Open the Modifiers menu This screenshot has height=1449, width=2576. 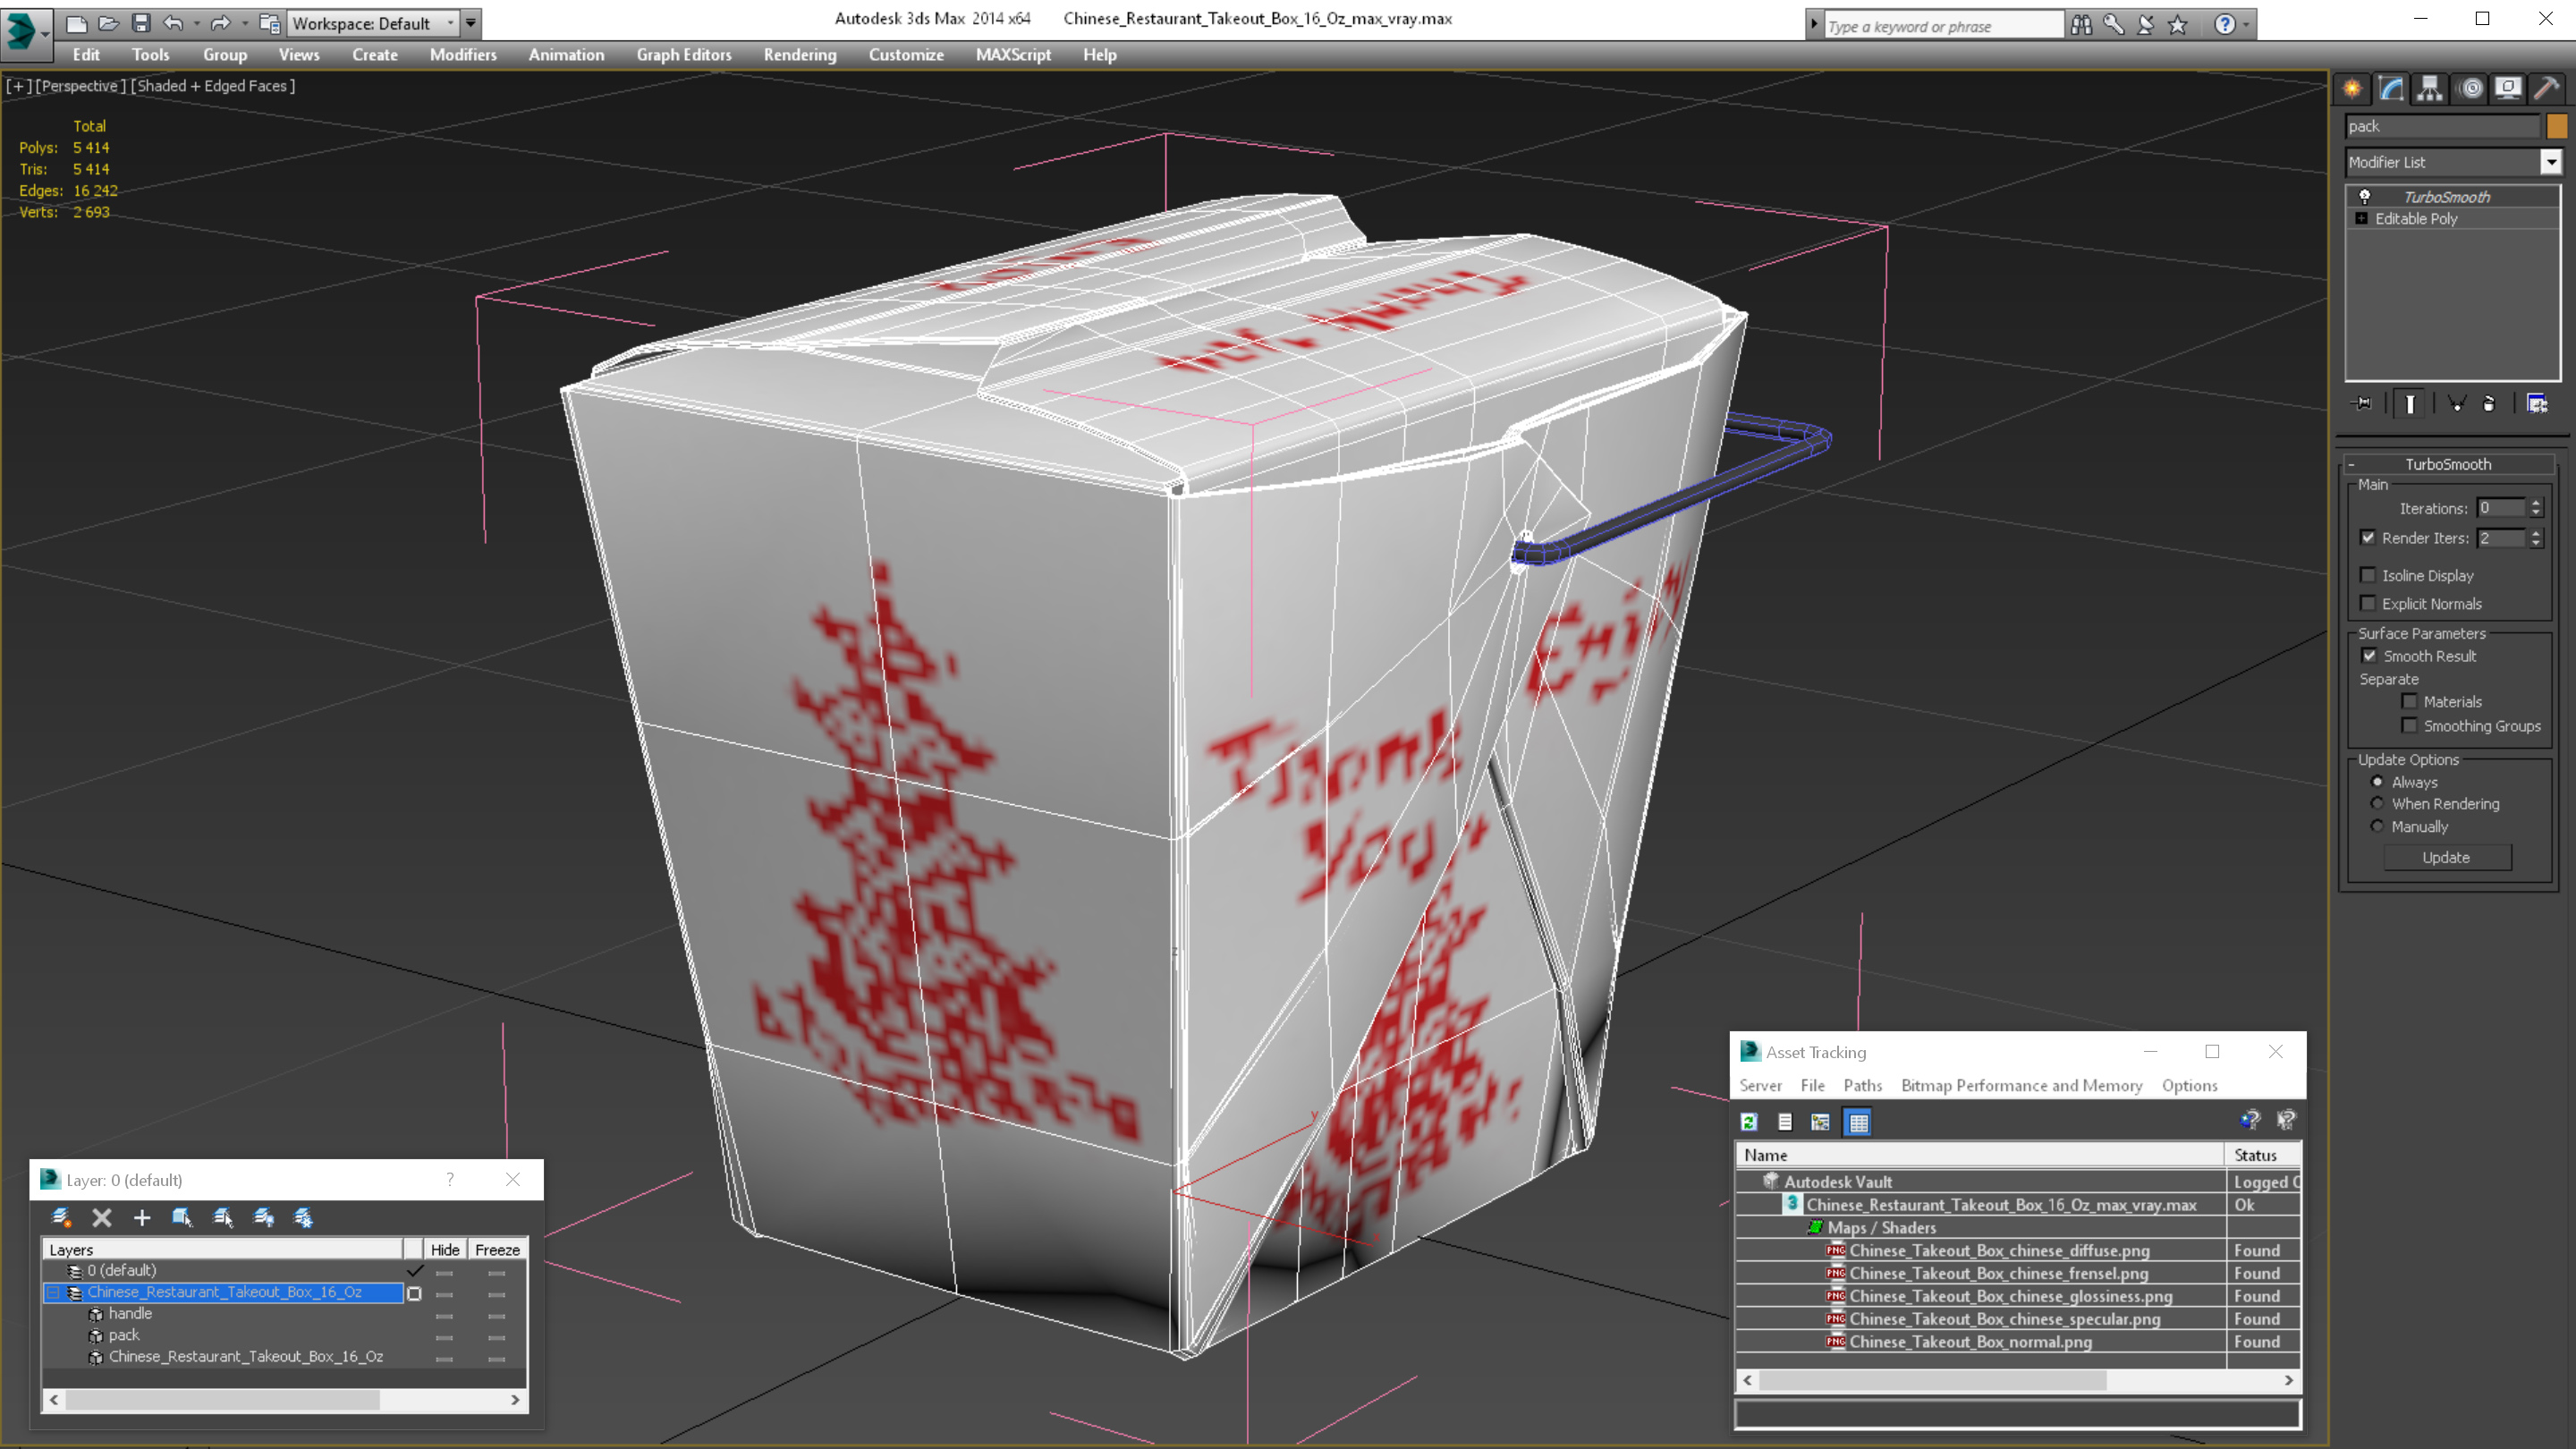coord(463,55)
